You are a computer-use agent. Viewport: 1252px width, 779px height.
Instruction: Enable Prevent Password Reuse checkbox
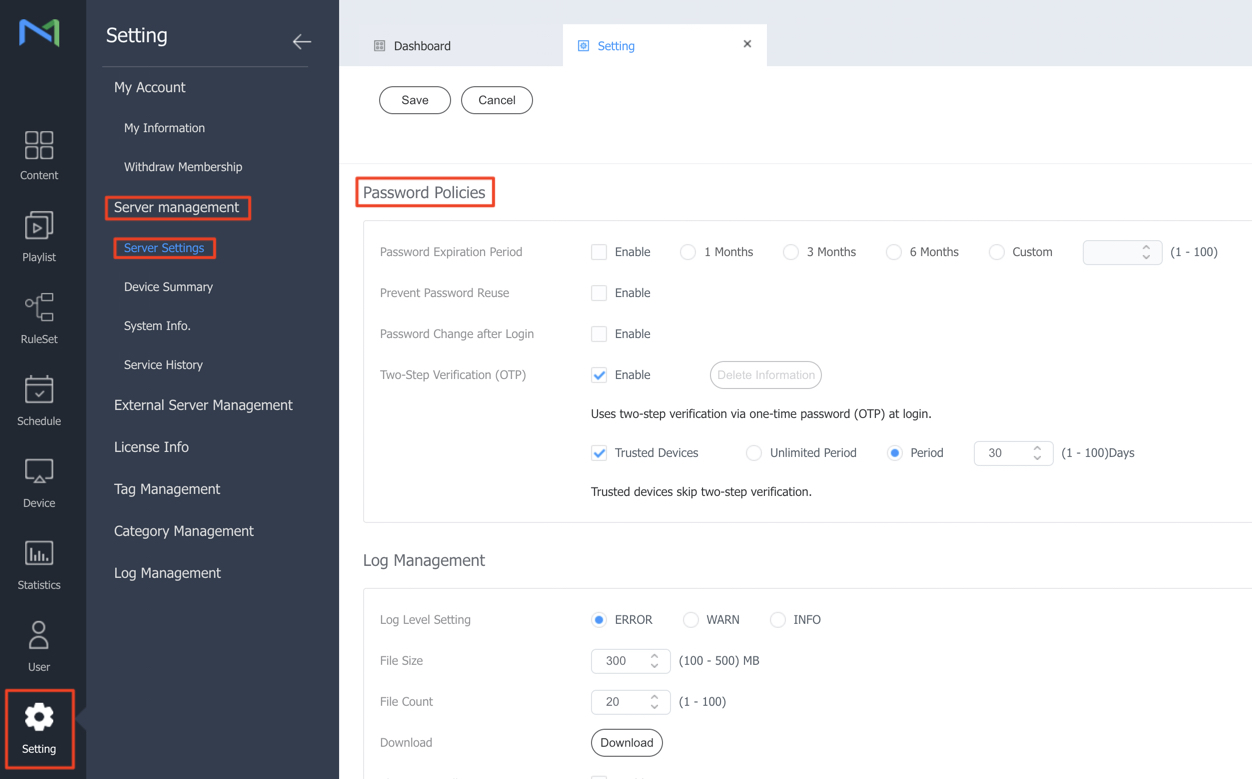coord(599,293)
